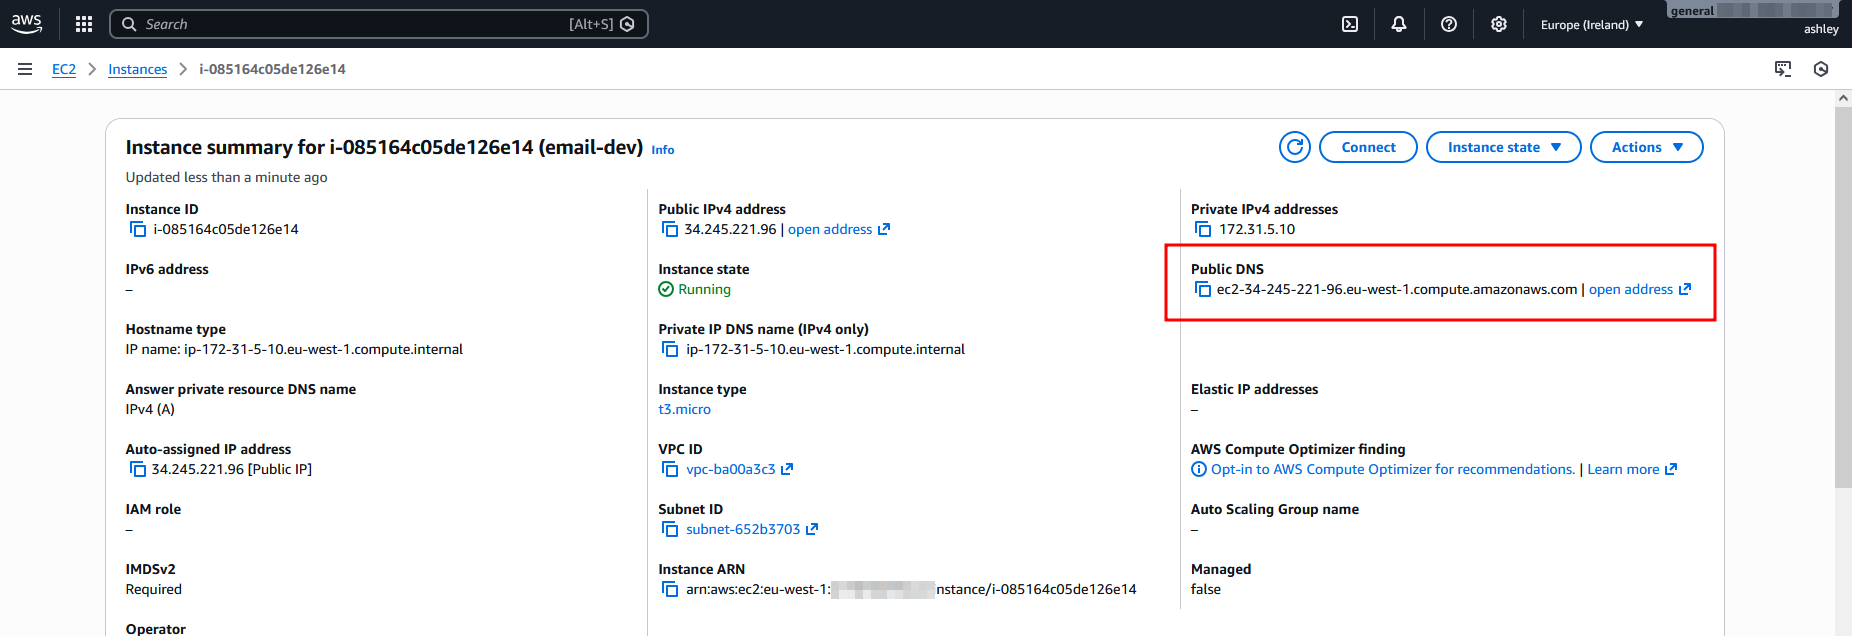Copy the Instance ID value
Viewport: 1852px width, 636px height.
click(138, 229)
